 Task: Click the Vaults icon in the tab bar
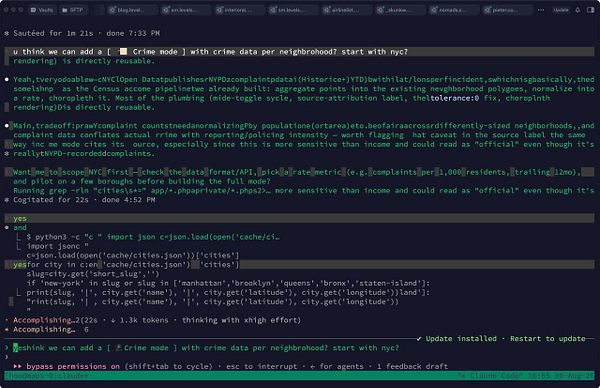tap(34, 10)
